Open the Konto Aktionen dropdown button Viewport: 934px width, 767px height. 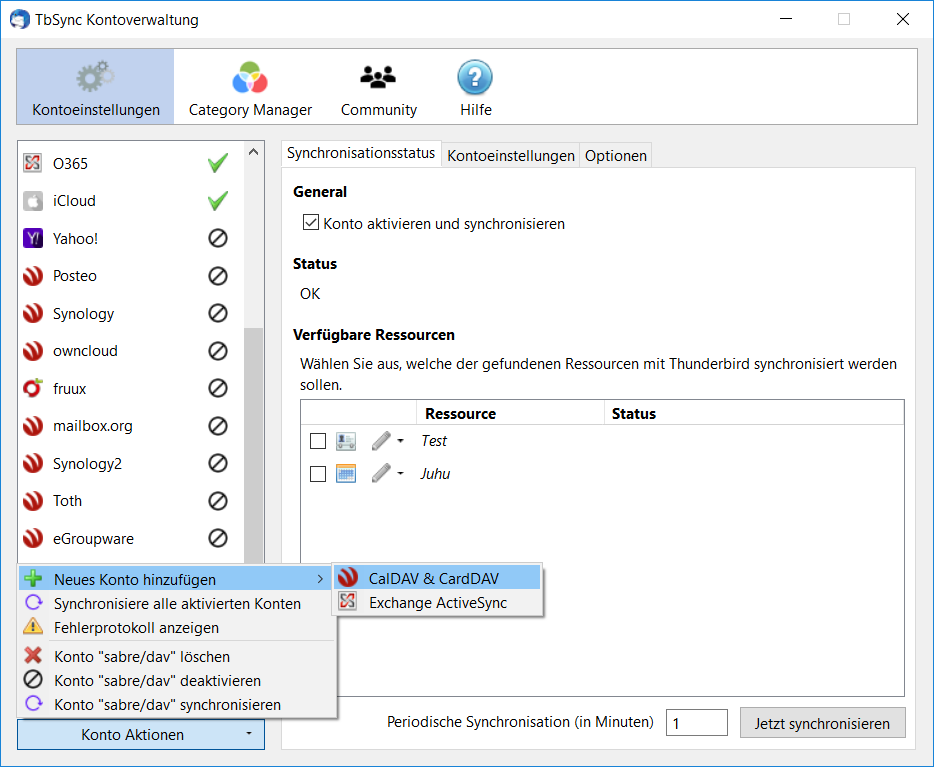click(x=141, y=734)
